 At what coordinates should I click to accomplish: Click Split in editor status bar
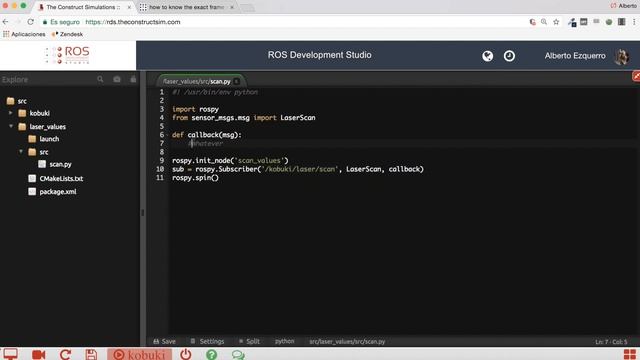(249, 341)
